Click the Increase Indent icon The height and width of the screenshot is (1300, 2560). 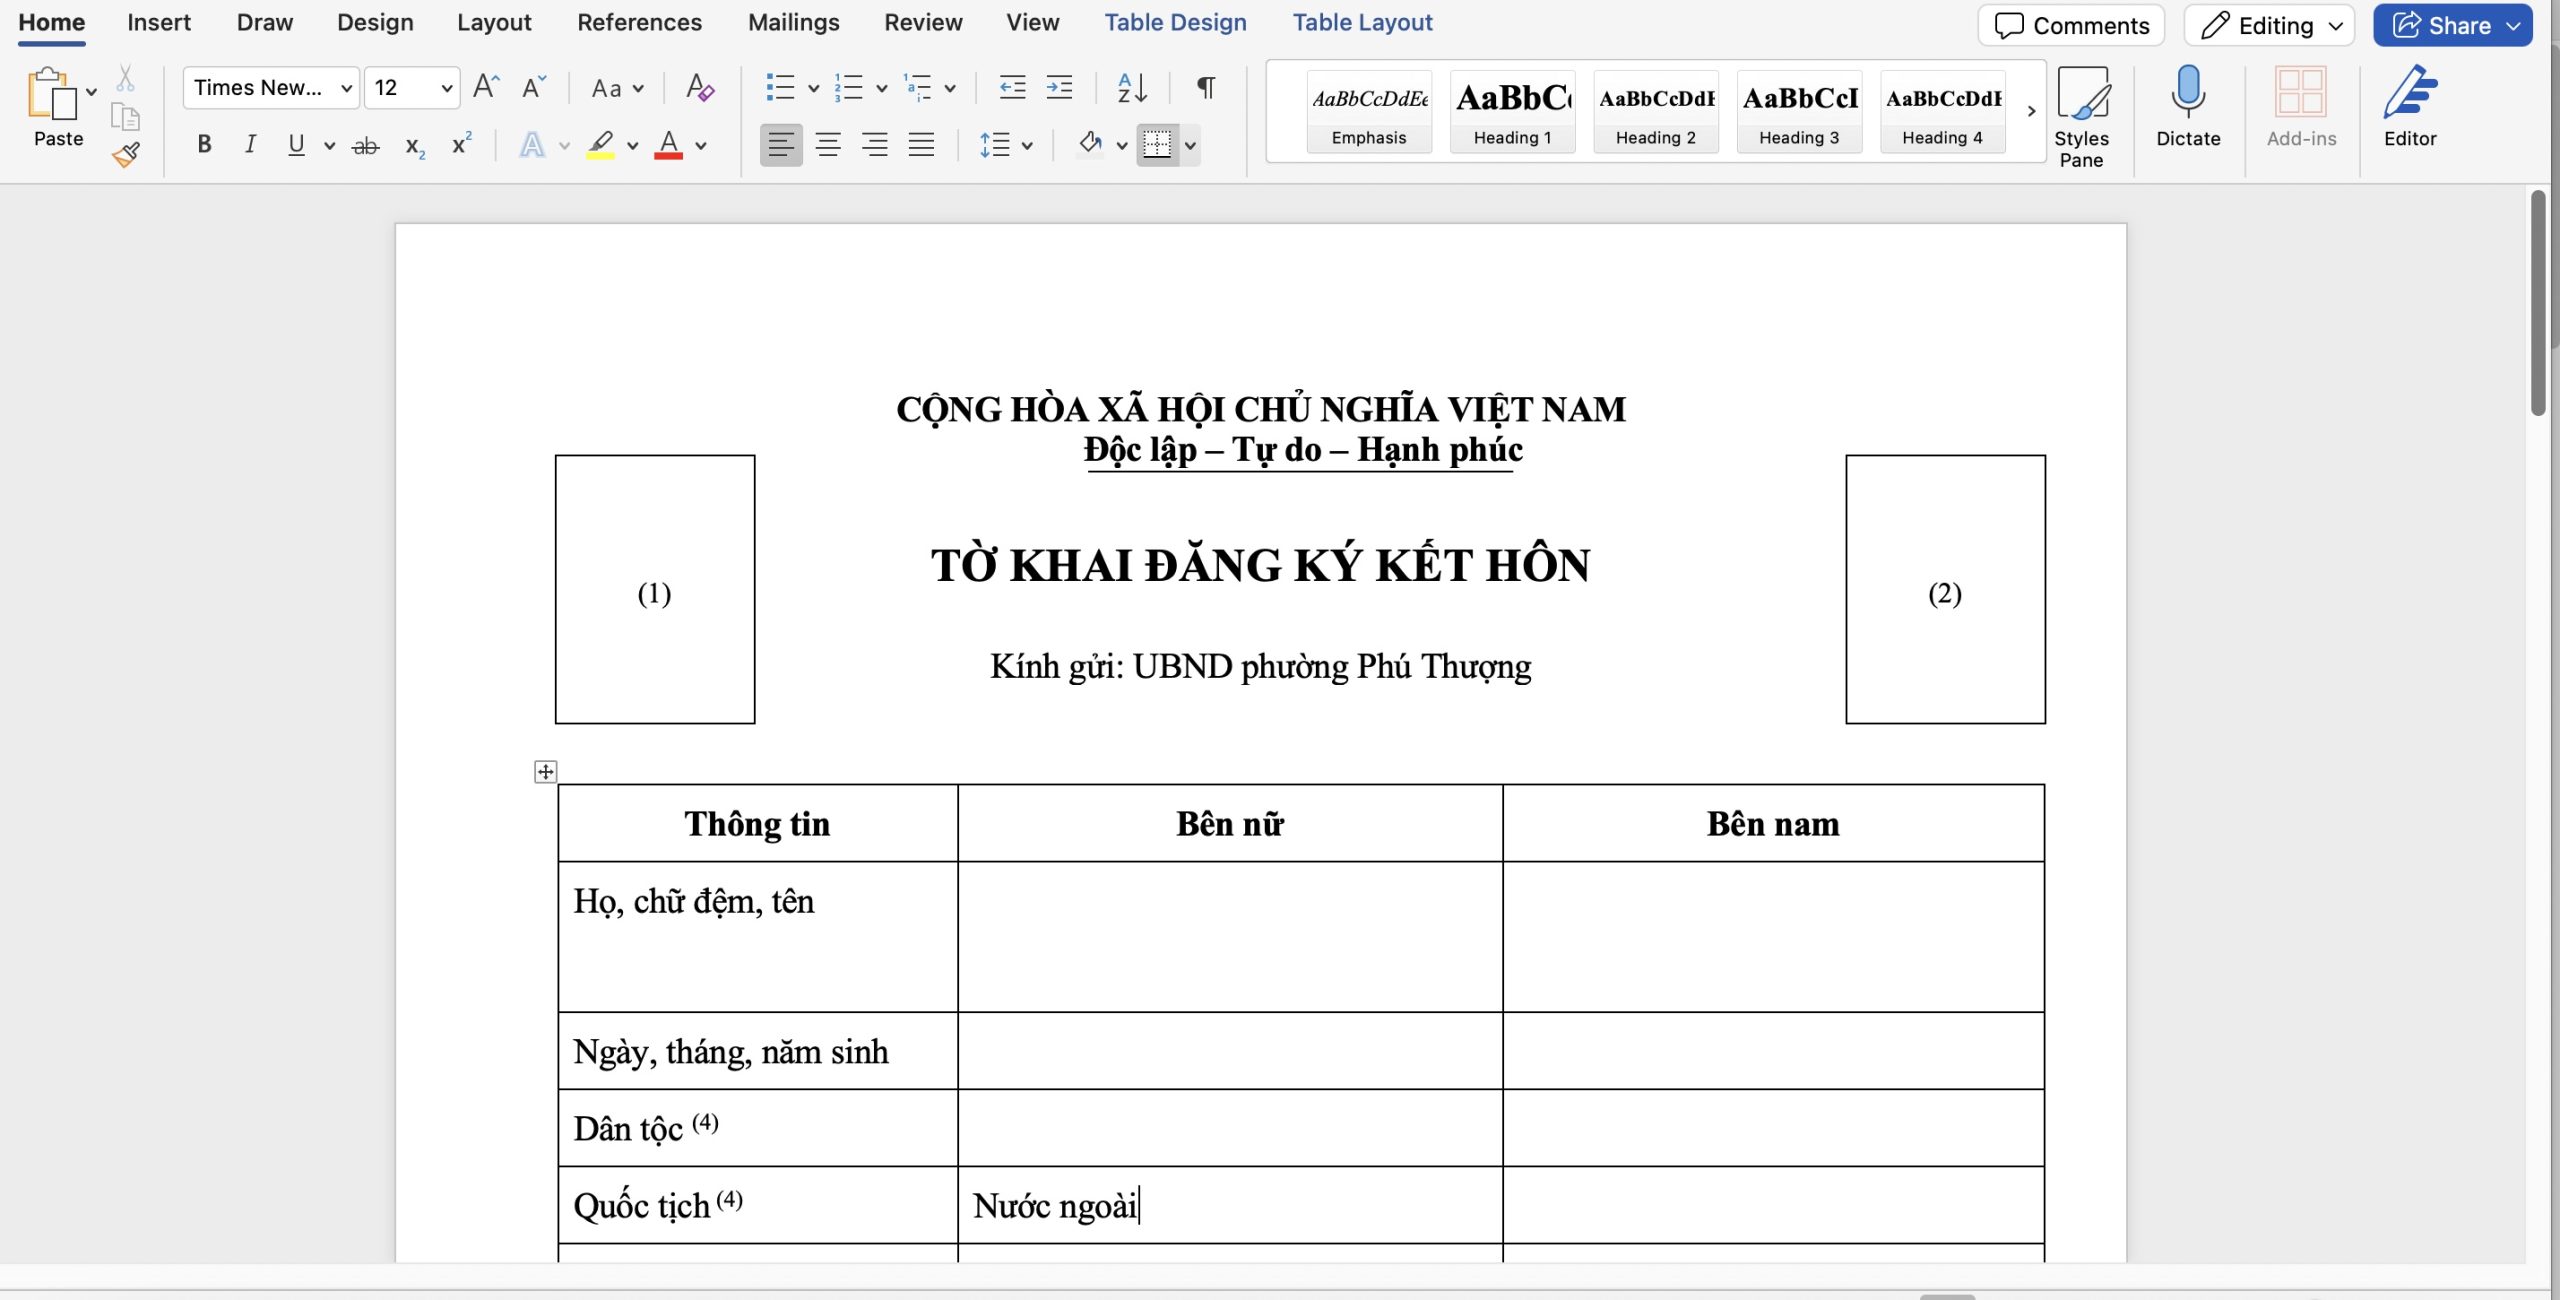point(1059,88)
